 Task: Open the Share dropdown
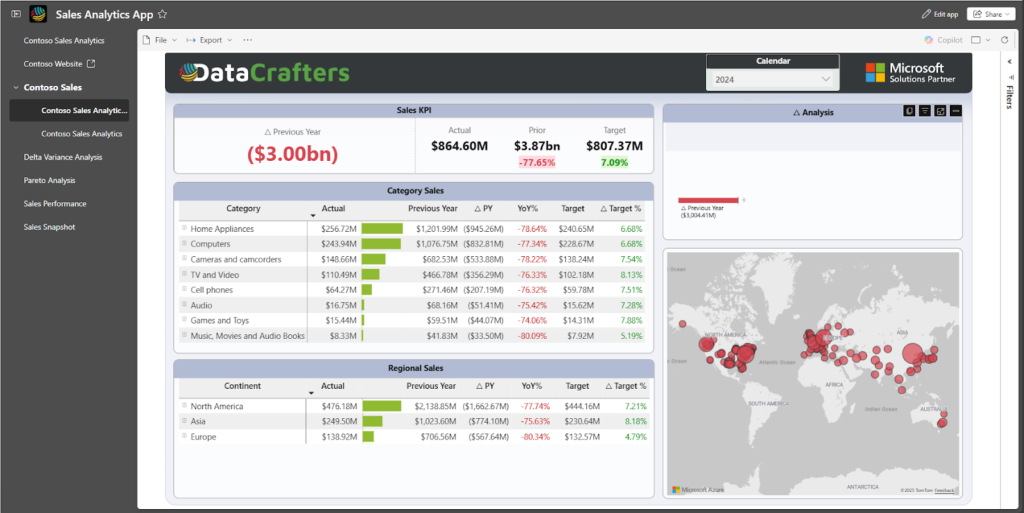tap(992, 14)
